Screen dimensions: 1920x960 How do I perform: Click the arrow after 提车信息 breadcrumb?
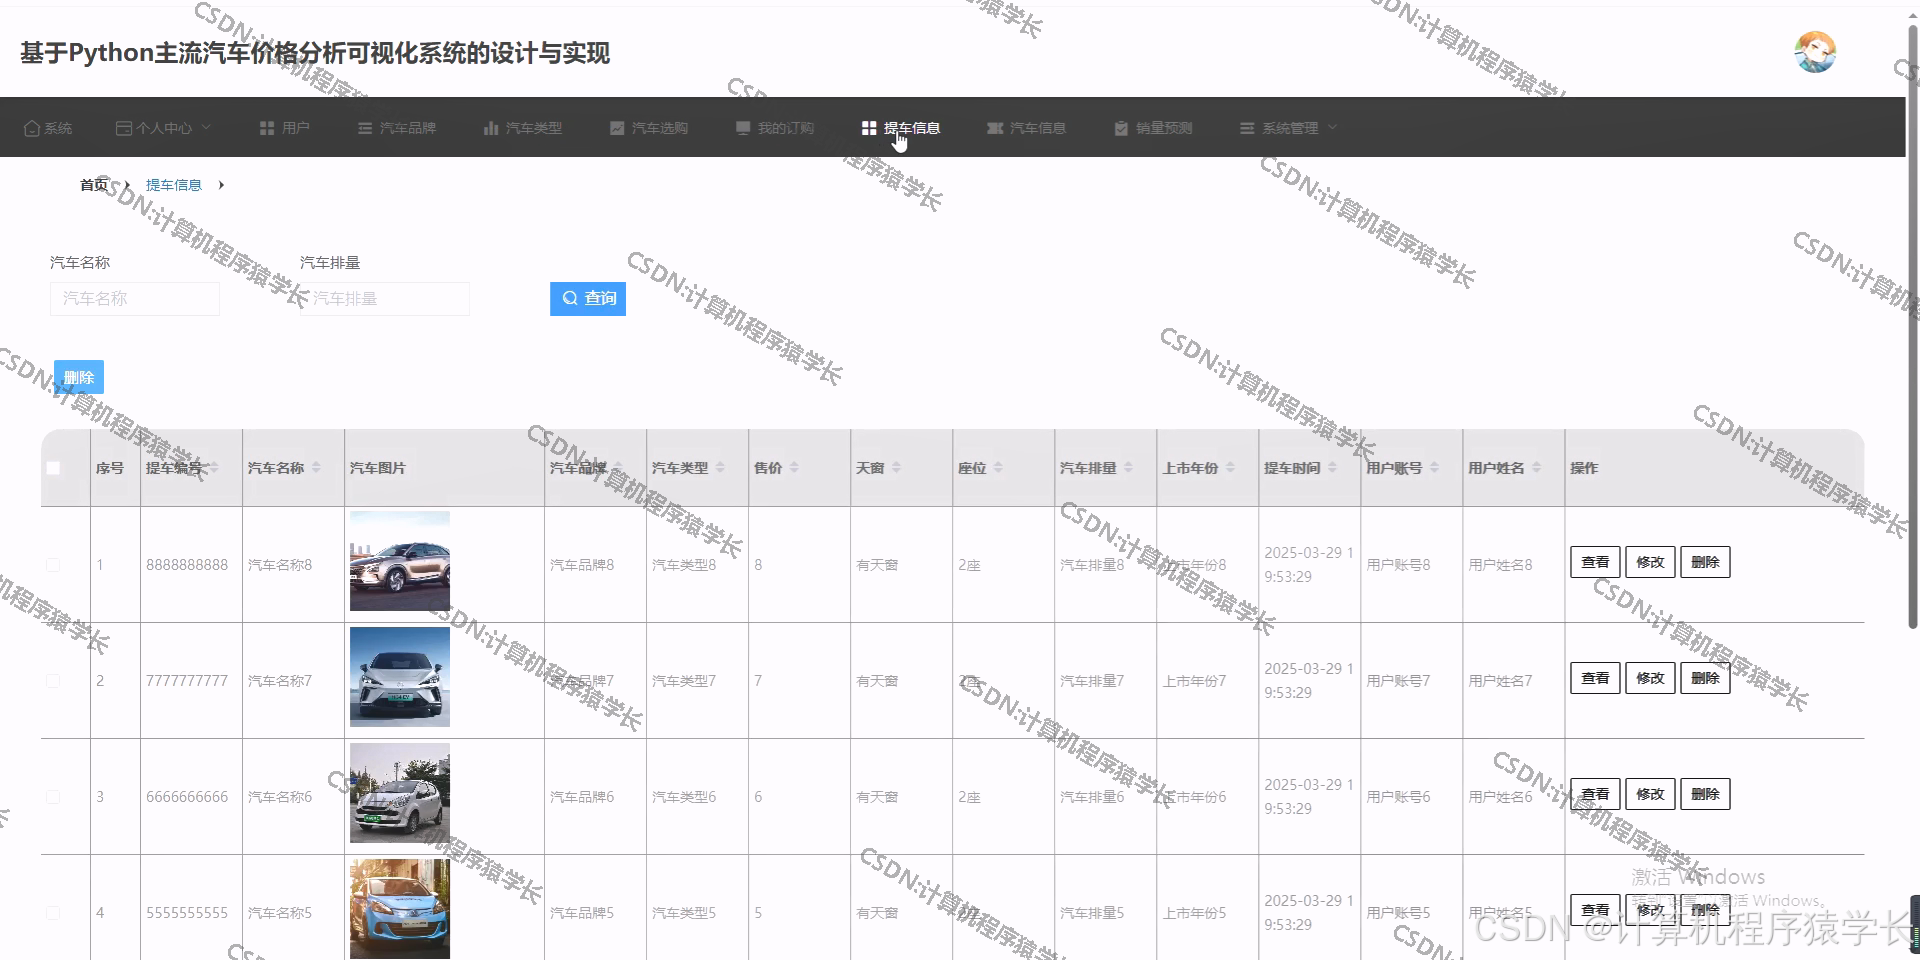pos(221,185)
